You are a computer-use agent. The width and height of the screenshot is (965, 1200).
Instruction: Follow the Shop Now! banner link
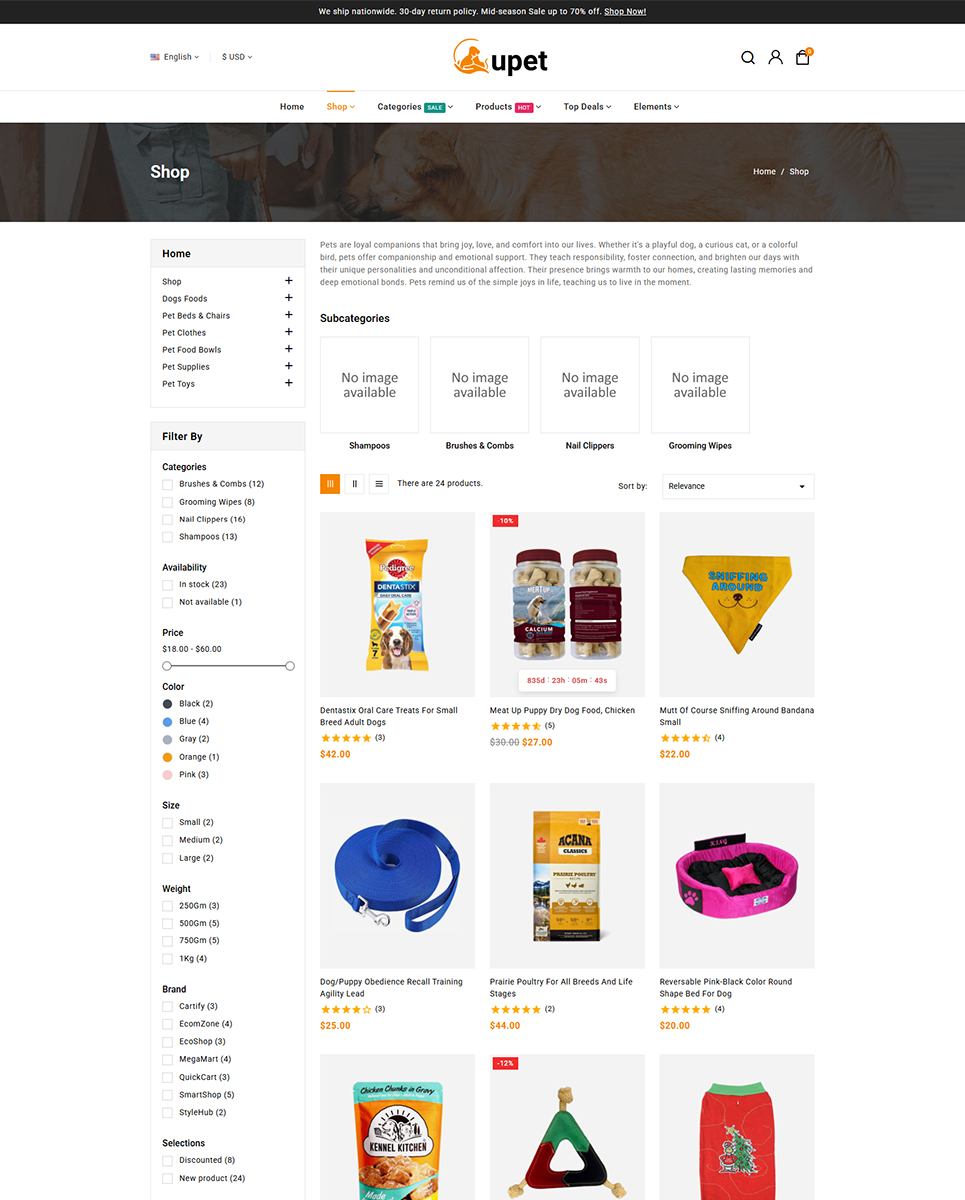click(x=625, y=12)
